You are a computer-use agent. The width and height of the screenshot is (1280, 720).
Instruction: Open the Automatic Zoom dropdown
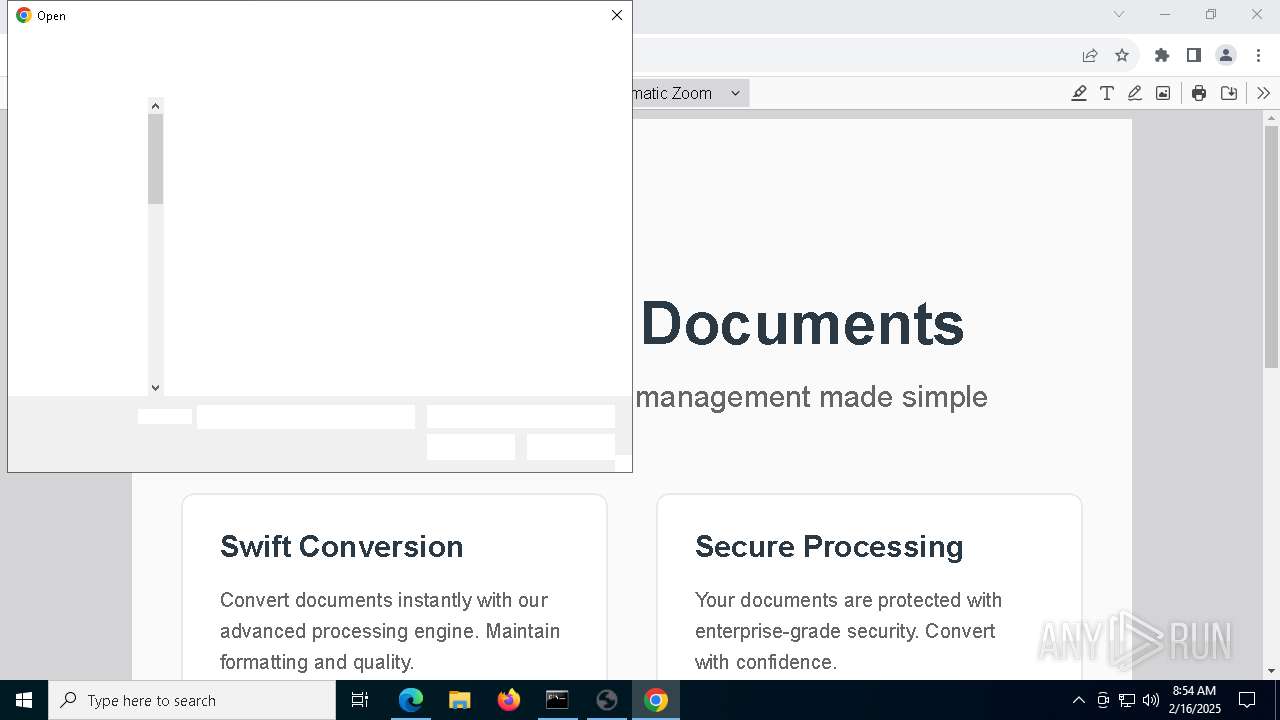[690, 93]
